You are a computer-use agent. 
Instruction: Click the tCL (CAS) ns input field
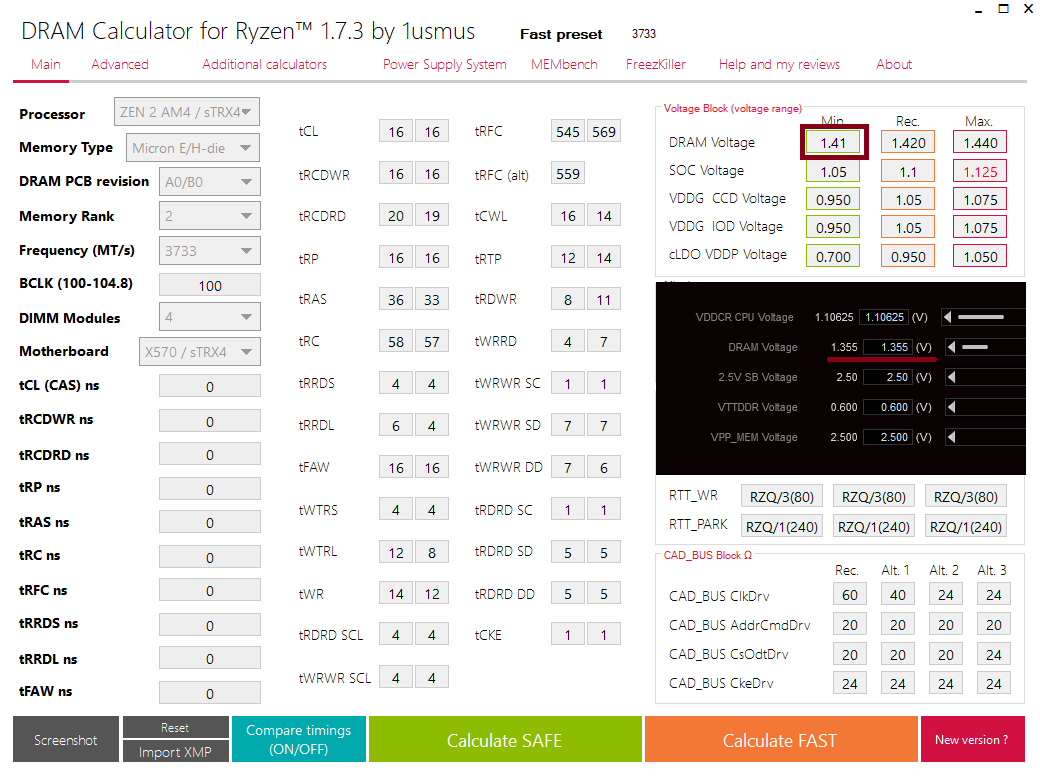point(210,386)
